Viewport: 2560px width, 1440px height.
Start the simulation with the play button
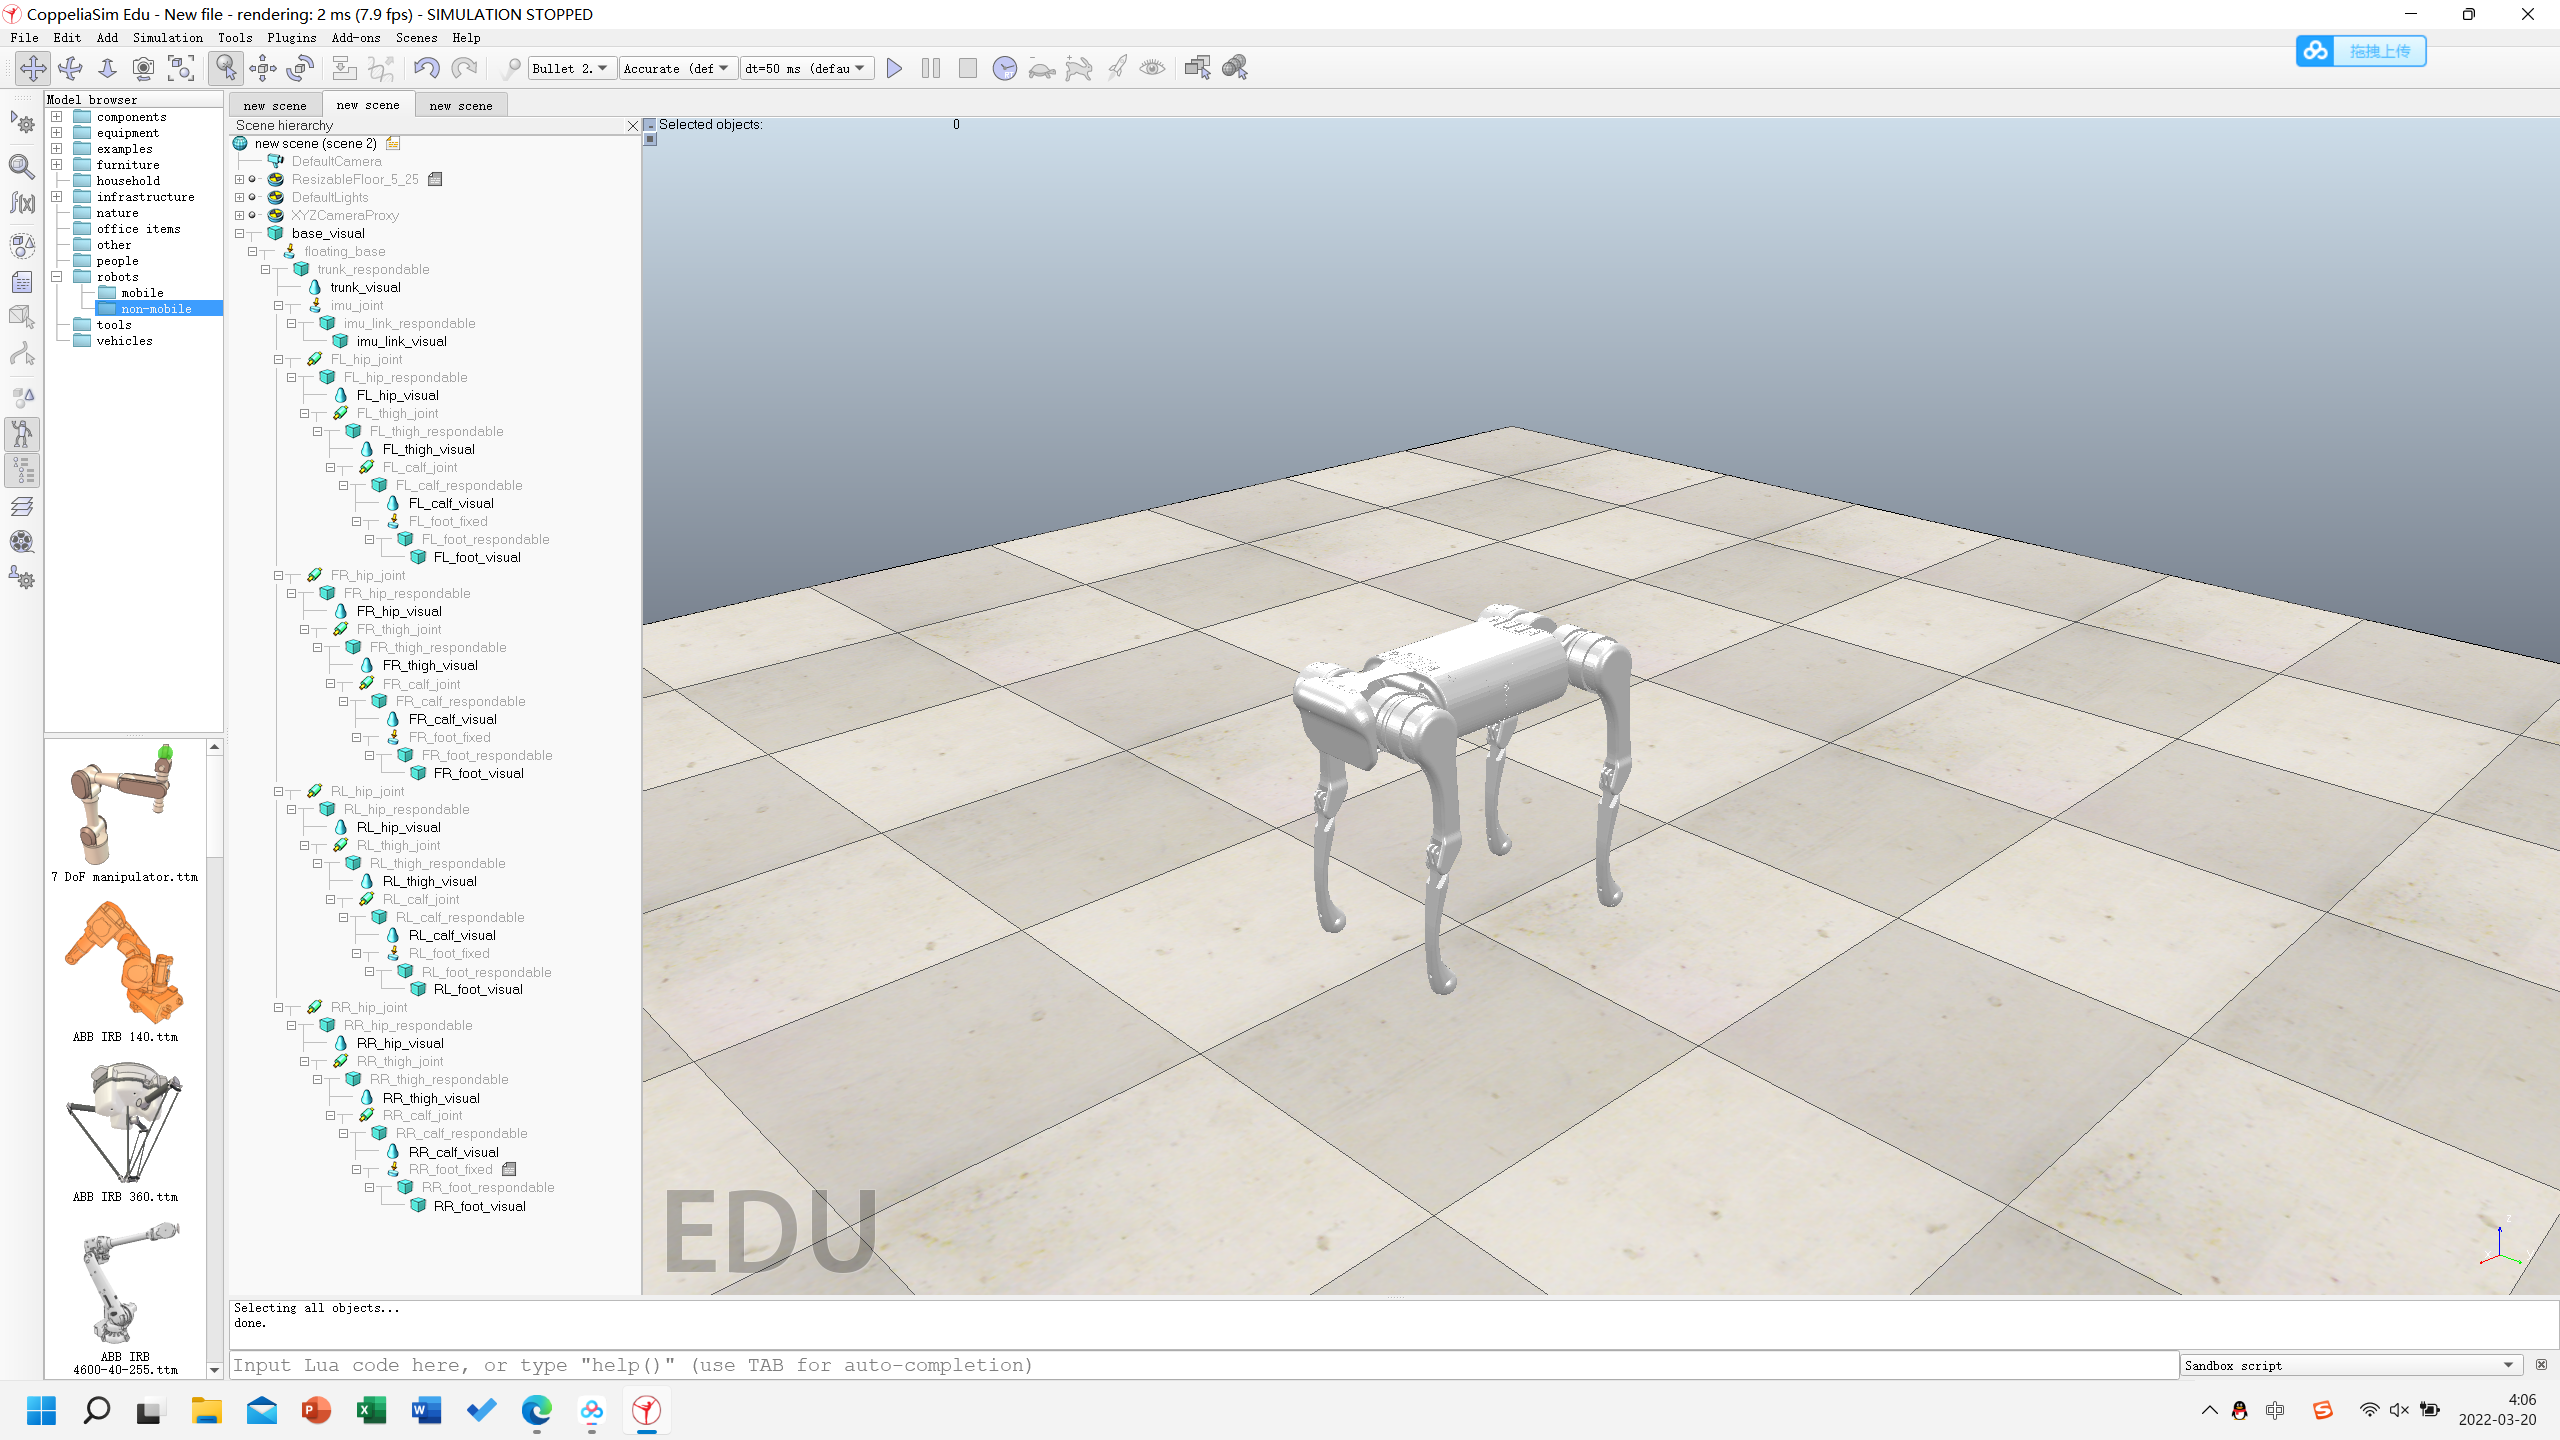click(894, 68)
